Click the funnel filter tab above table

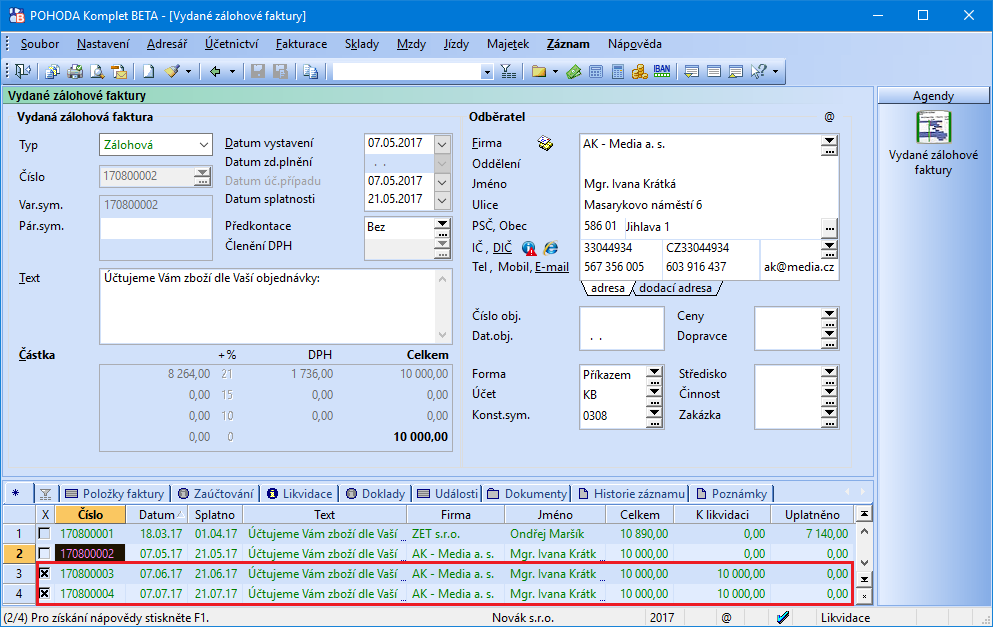46,494
